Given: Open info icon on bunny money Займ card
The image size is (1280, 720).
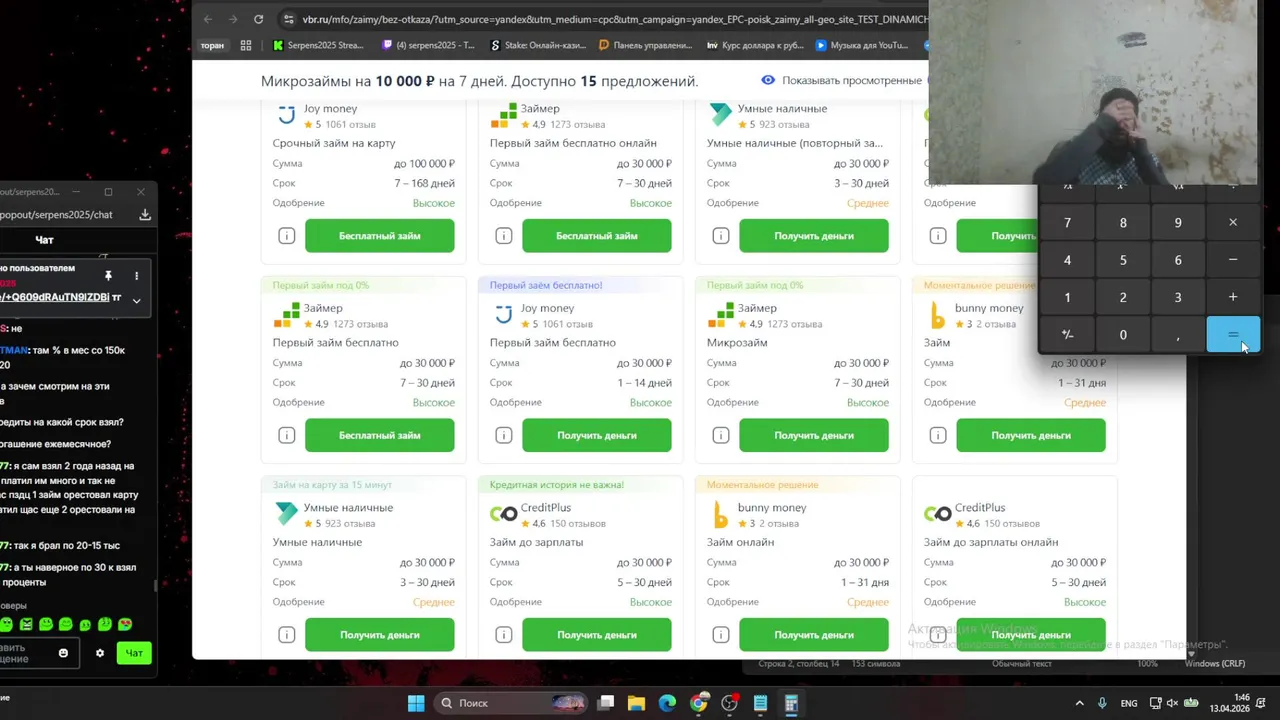Looking at the screenshot, I should pos(937,435).
